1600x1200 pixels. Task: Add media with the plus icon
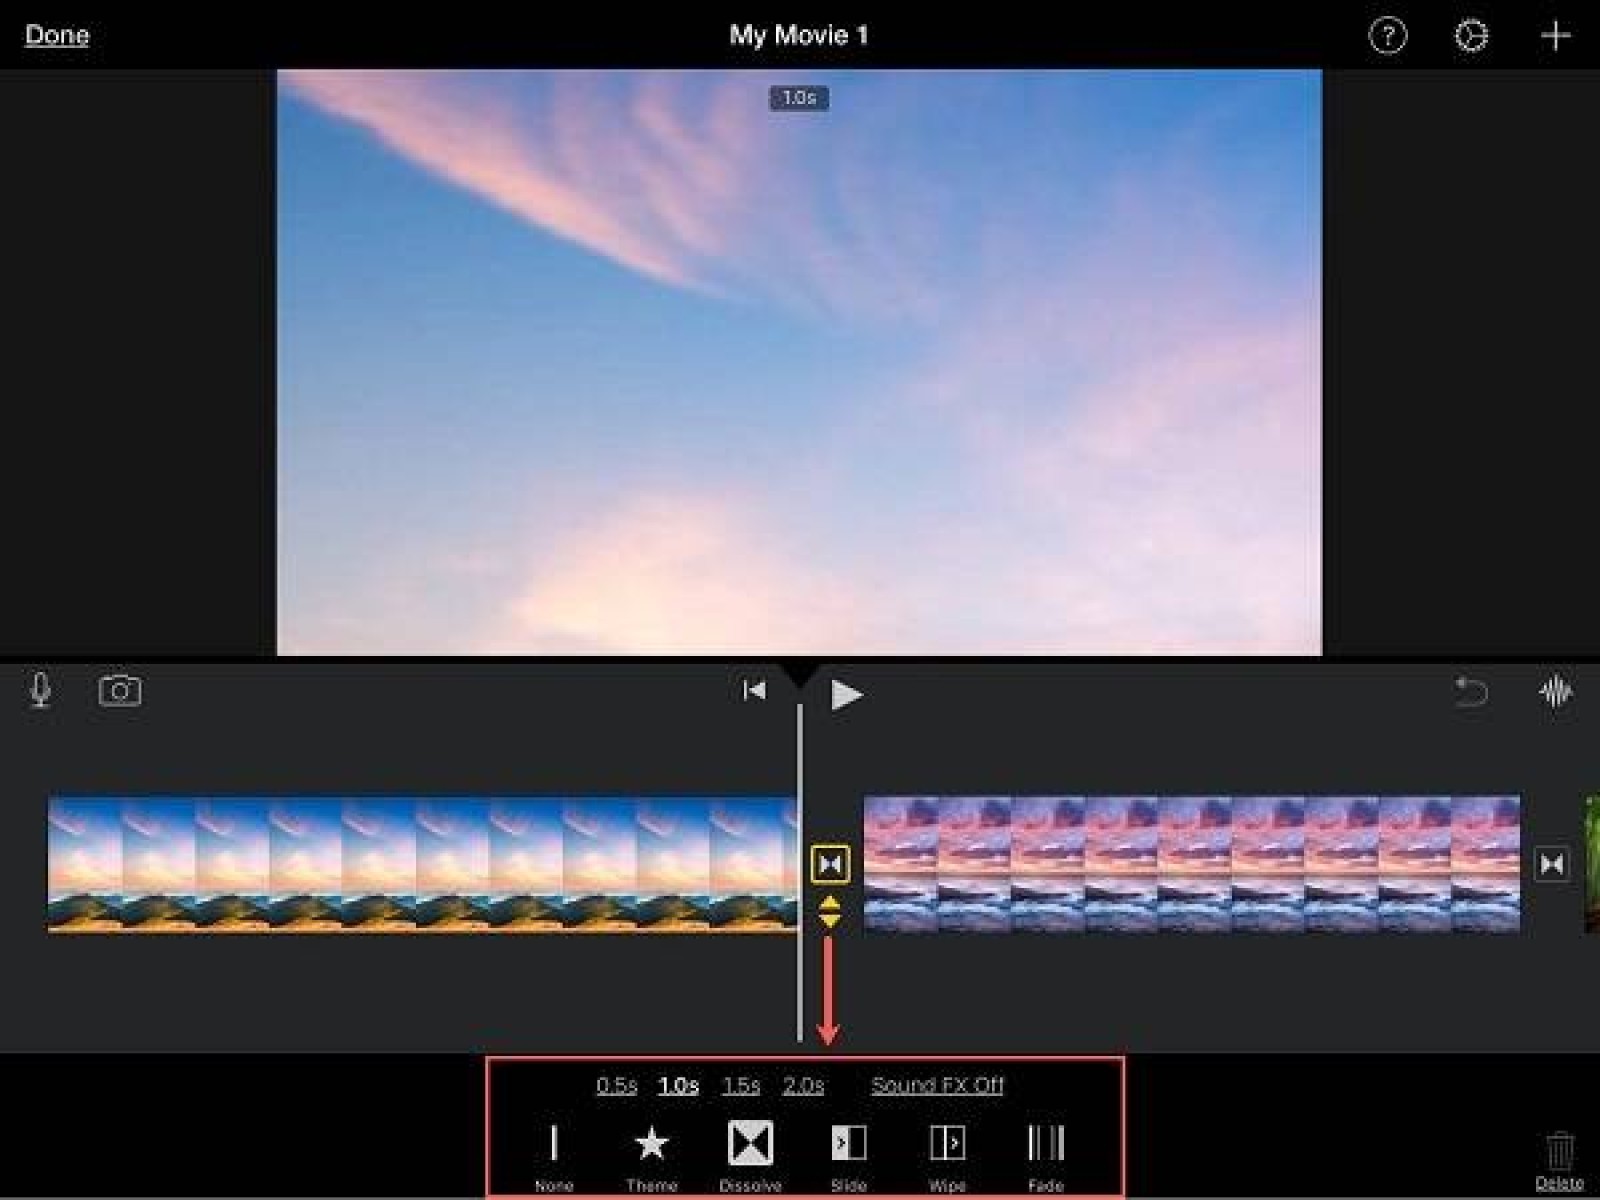(x=1555, y=36)
